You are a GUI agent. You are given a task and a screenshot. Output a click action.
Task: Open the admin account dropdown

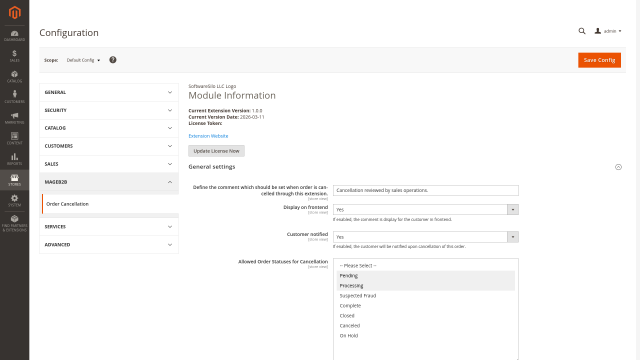coord(608,31)
